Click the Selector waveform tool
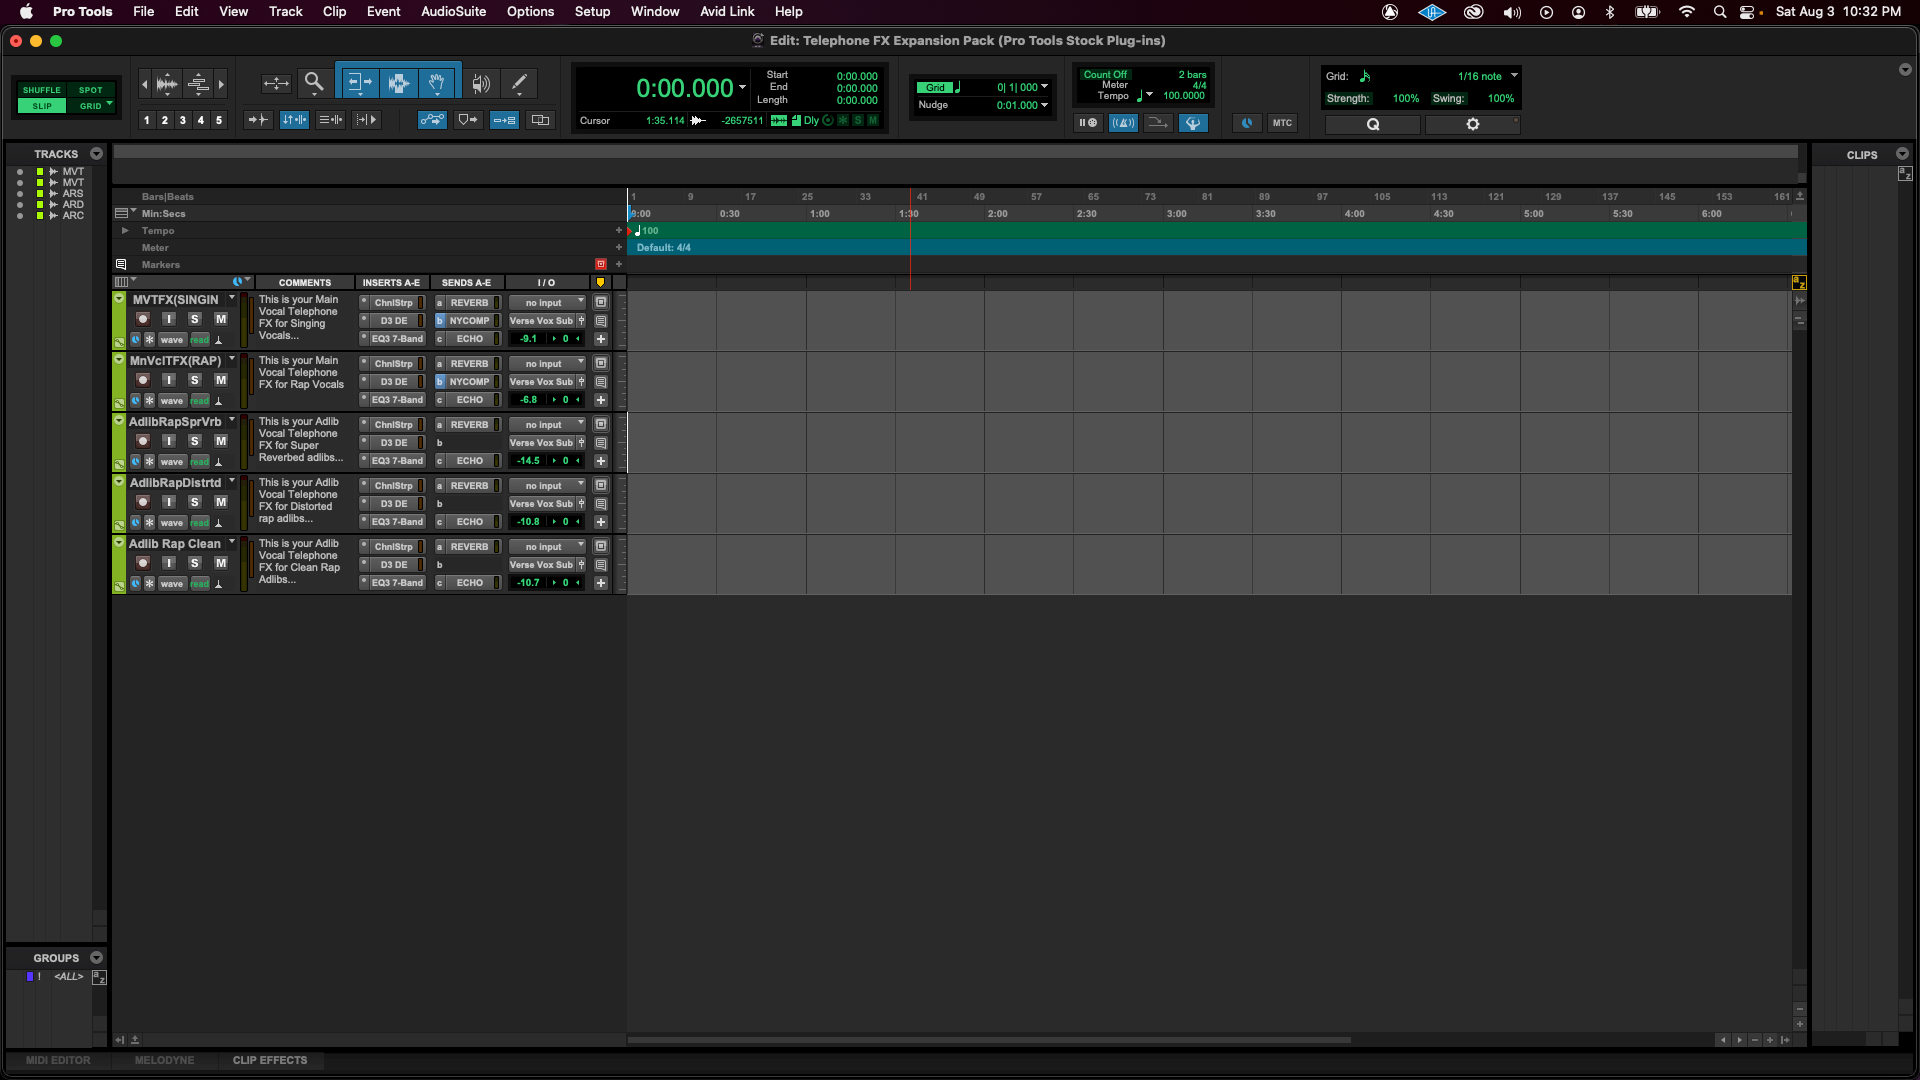Image resolution: width=1920 pixels, height=1080 pixels. [x=398, y=83]
